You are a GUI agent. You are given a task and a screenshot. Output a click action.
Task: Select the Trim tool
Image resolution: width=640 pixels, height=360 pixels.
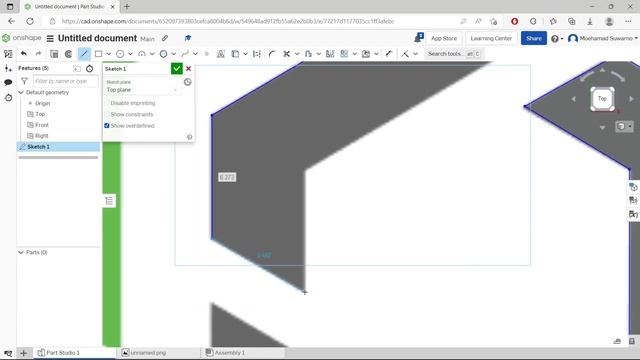[287, 54]
